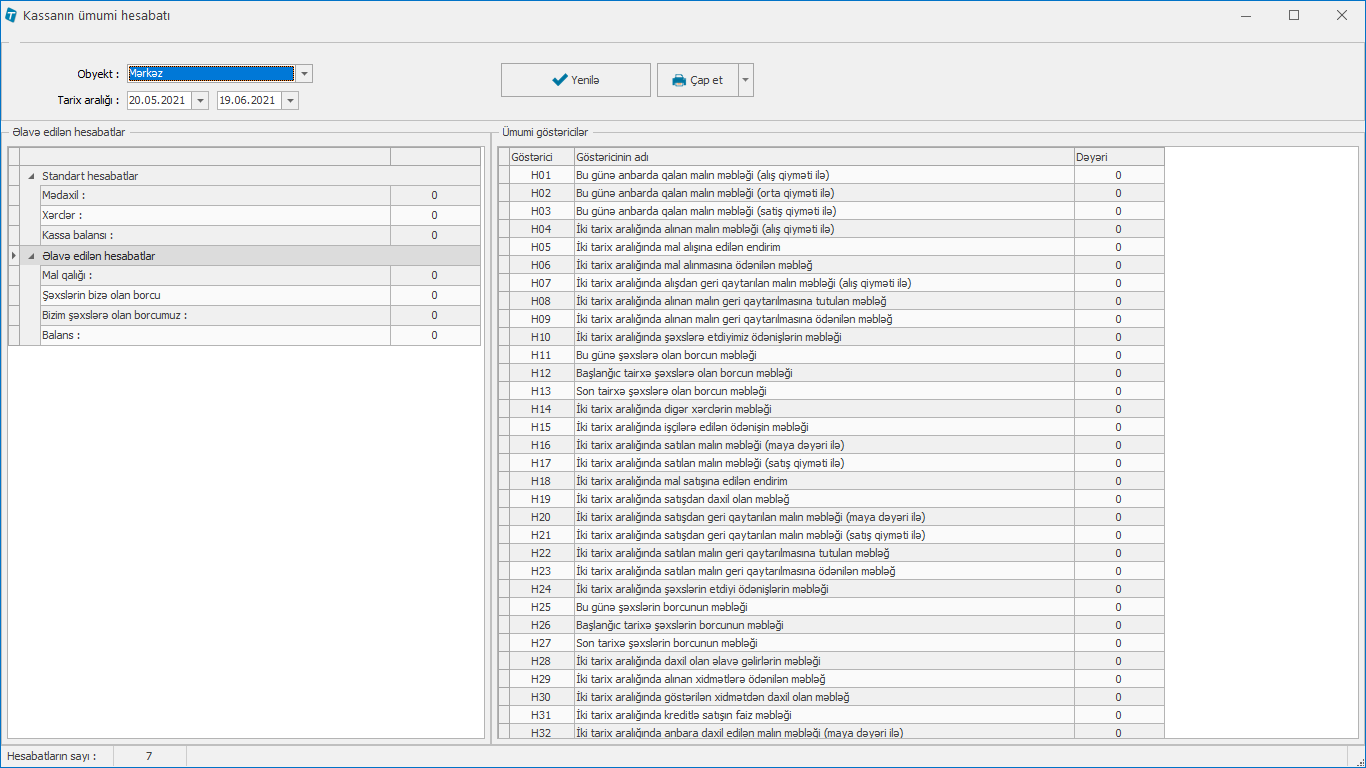Click the Dəyəri column header
The image size is (1366, 768).
(1118, 157)
